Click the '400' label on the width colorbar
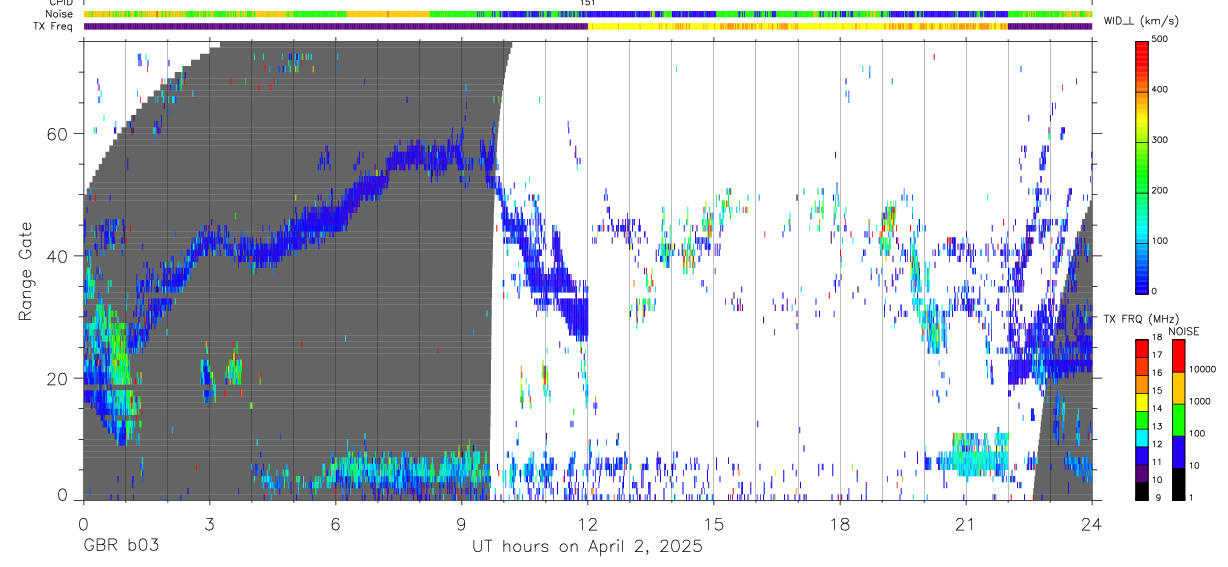 pyautogui.click(x=1160, y=90)
